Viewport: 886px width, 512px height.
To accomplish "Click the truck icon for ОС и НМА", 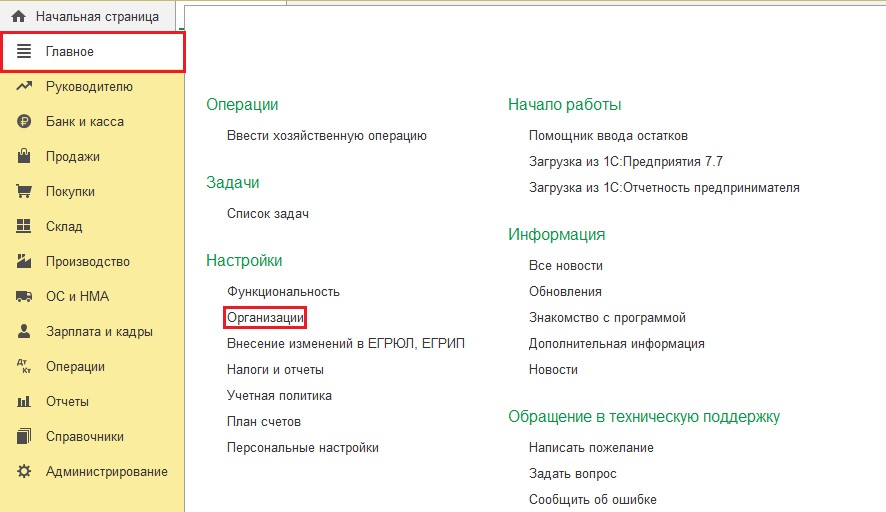I will point(25,297).
